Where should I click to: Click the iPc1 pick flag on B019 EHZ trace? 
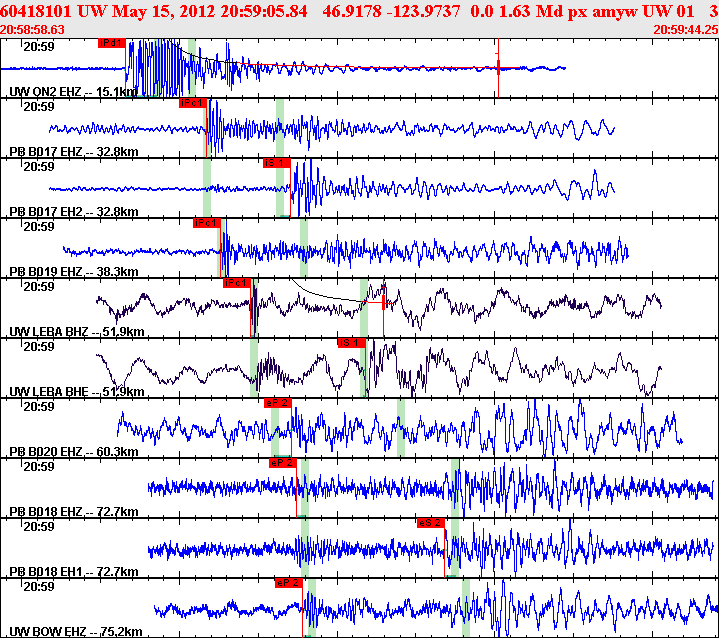(206, 223)
